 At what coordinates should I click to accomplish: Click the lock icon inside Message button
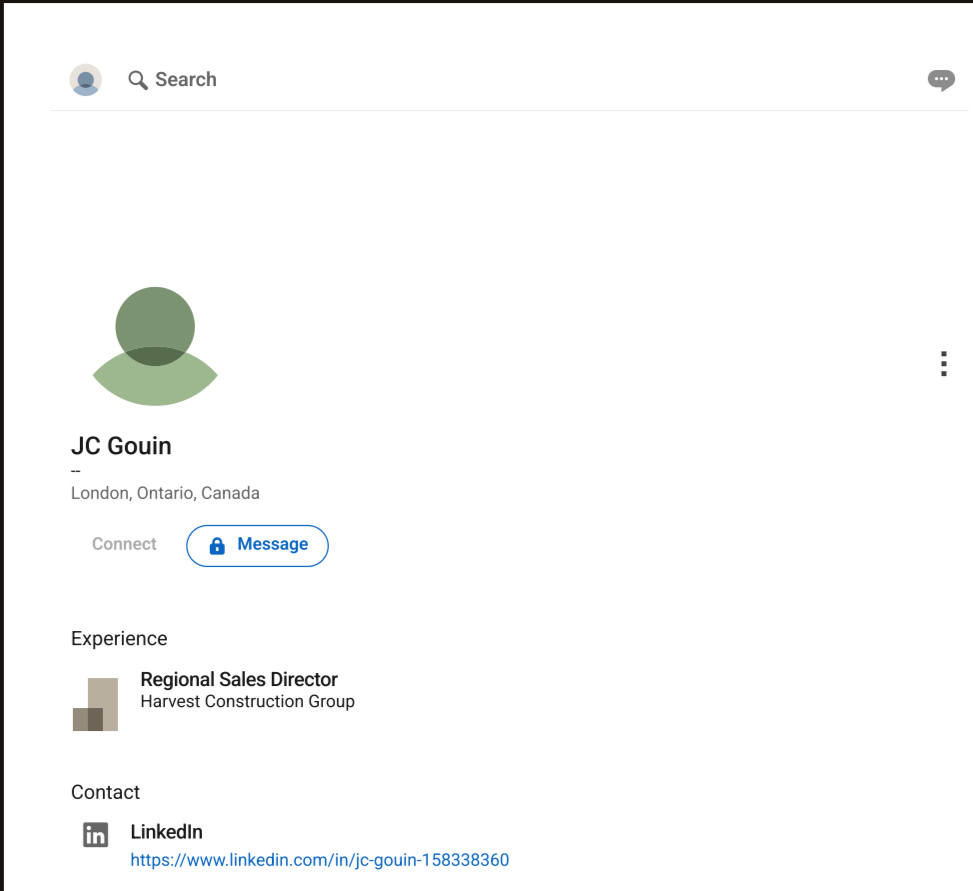(x=217, y=546)
